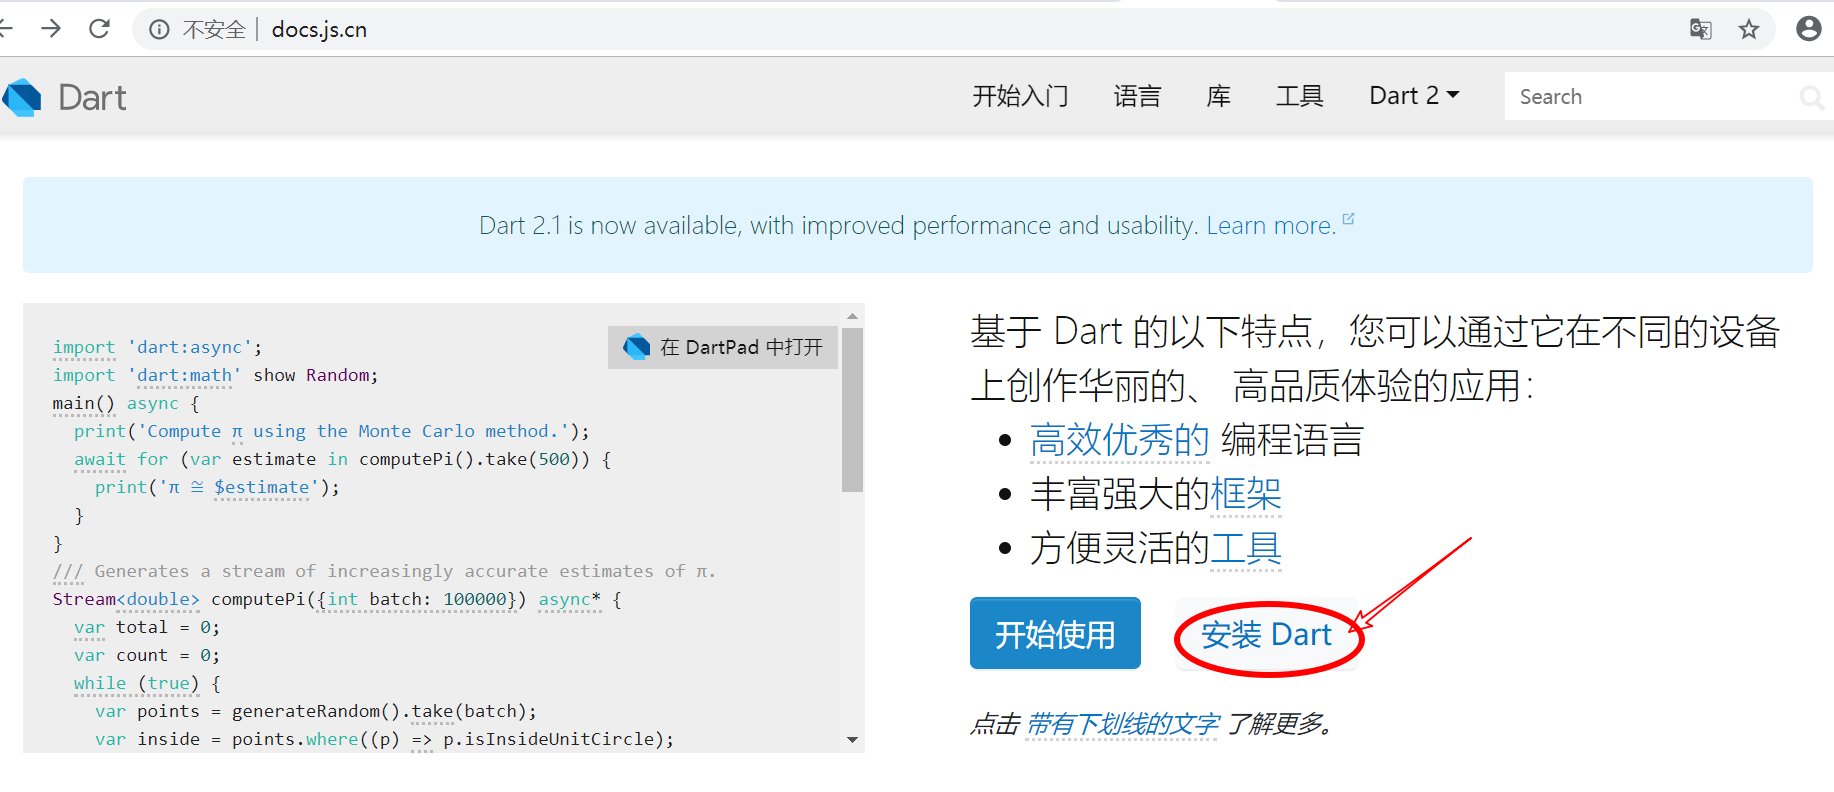Click the DartPad logo icon in code box
This screenshot has width=1834, height=792.
tap(636, 347)
